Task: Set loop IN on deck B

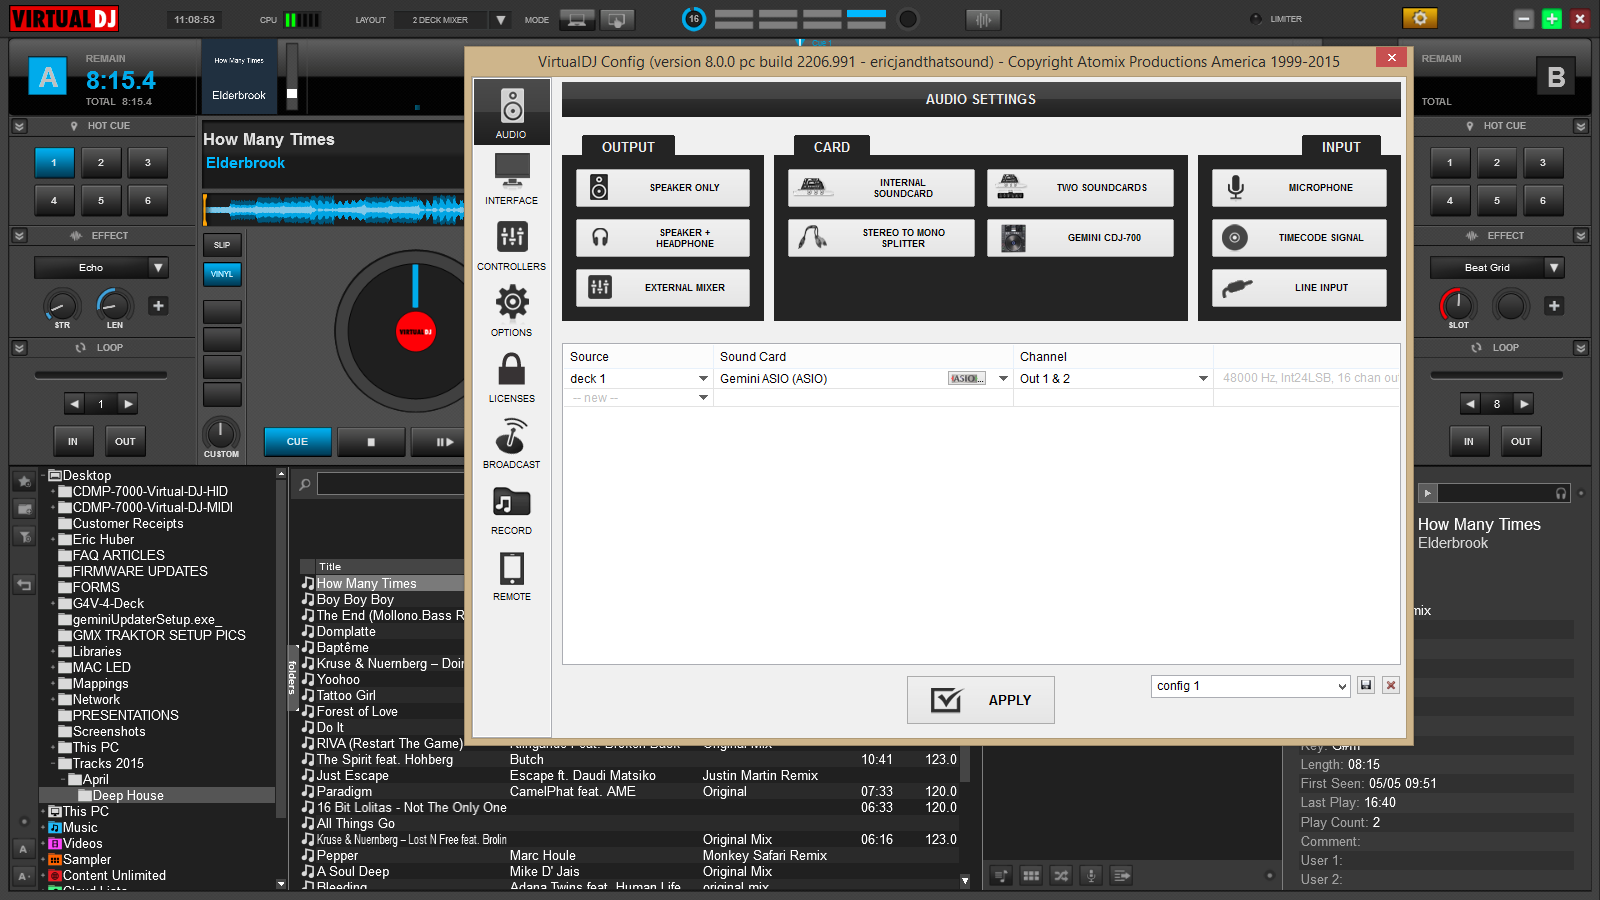Action: coord(1469,442)
